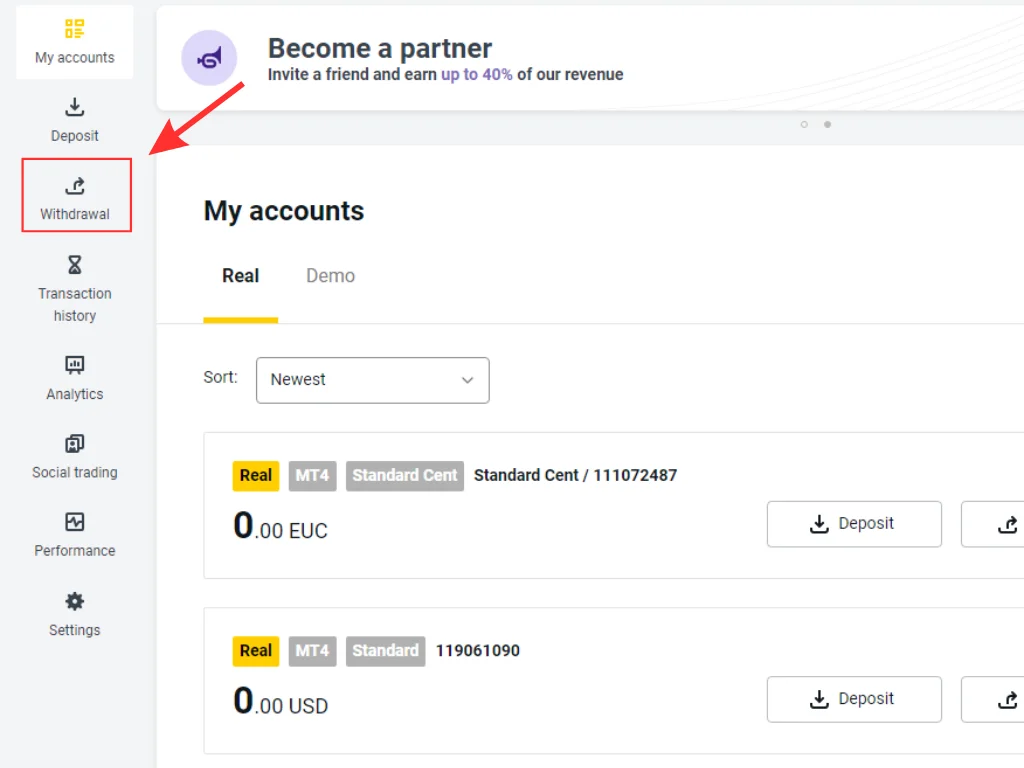This screenshot has width=1024, height=768.
Task: Select the second banner carousel dot
Action: 827,125
